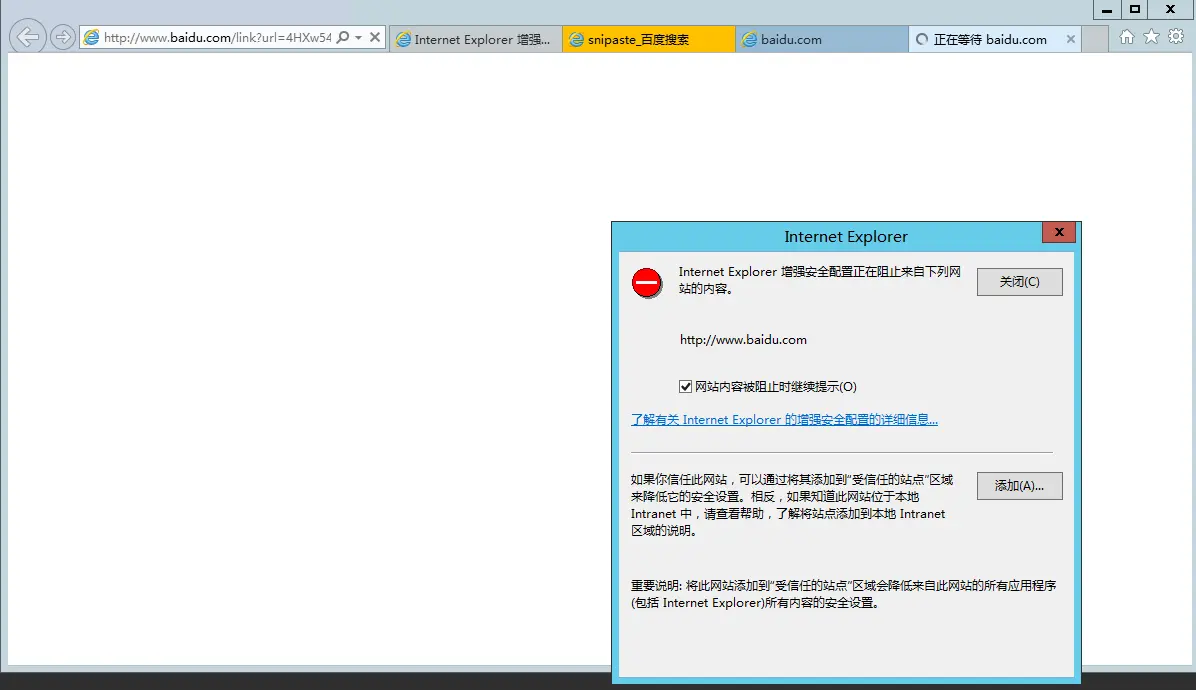Stop page loading with address bar X

click(375, 37)
